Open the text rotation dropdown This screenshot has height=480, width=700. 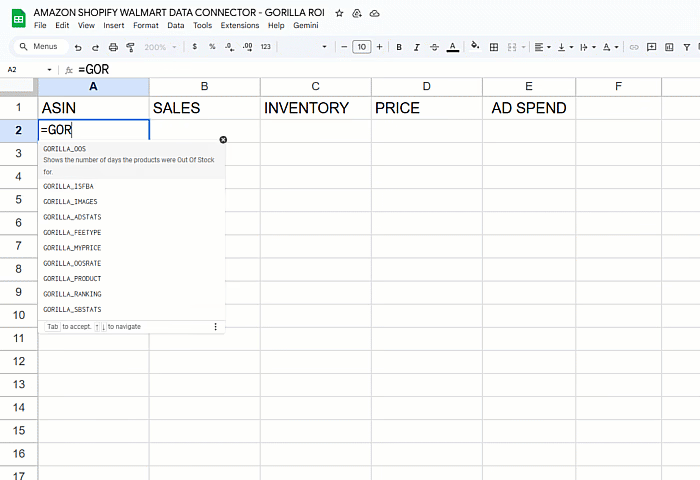(610, 47)
